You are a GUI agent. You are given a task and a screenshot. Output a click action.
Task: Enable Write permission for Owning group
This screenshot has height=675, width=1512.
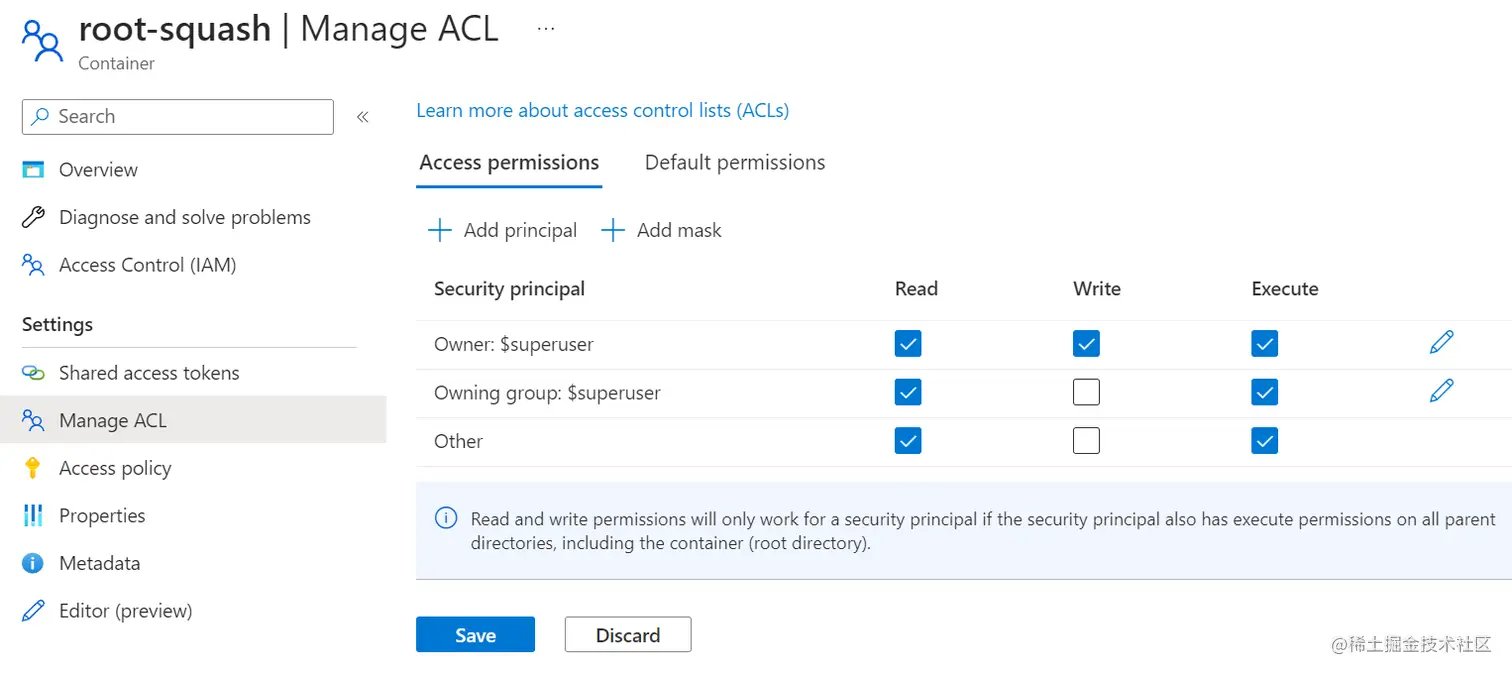coord(1086,393)
